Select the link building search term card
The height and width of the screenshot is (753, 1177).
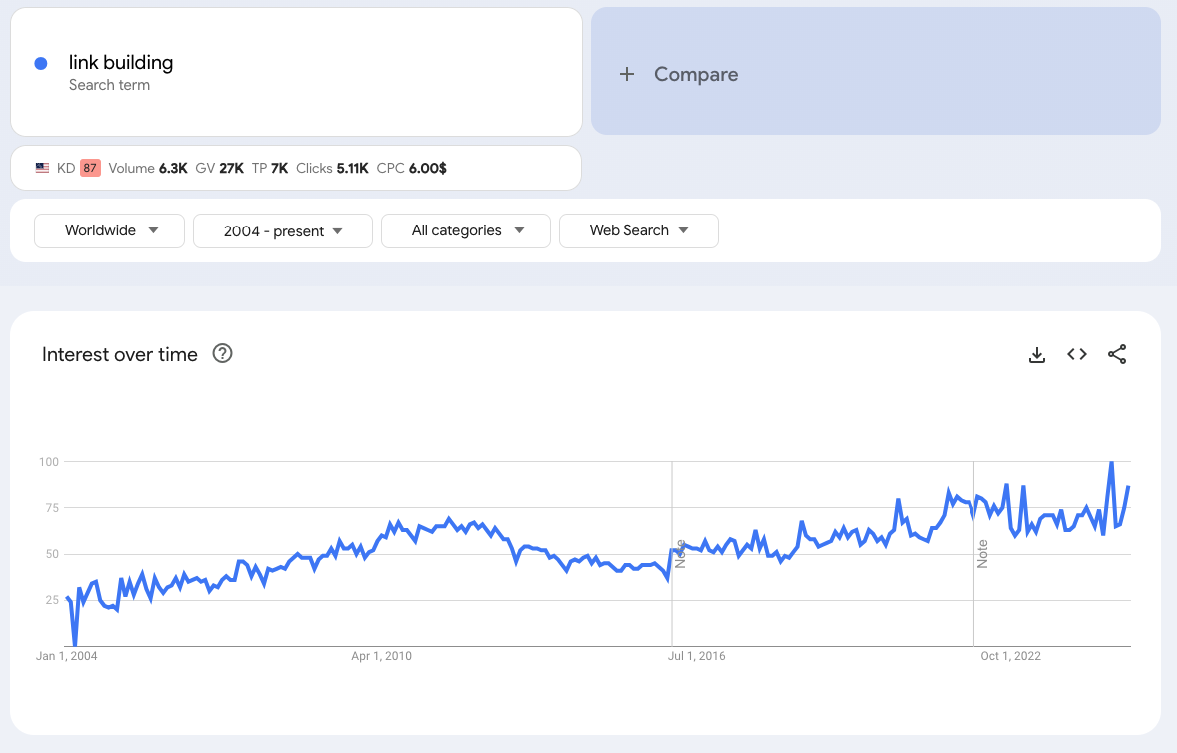(296, 71)
